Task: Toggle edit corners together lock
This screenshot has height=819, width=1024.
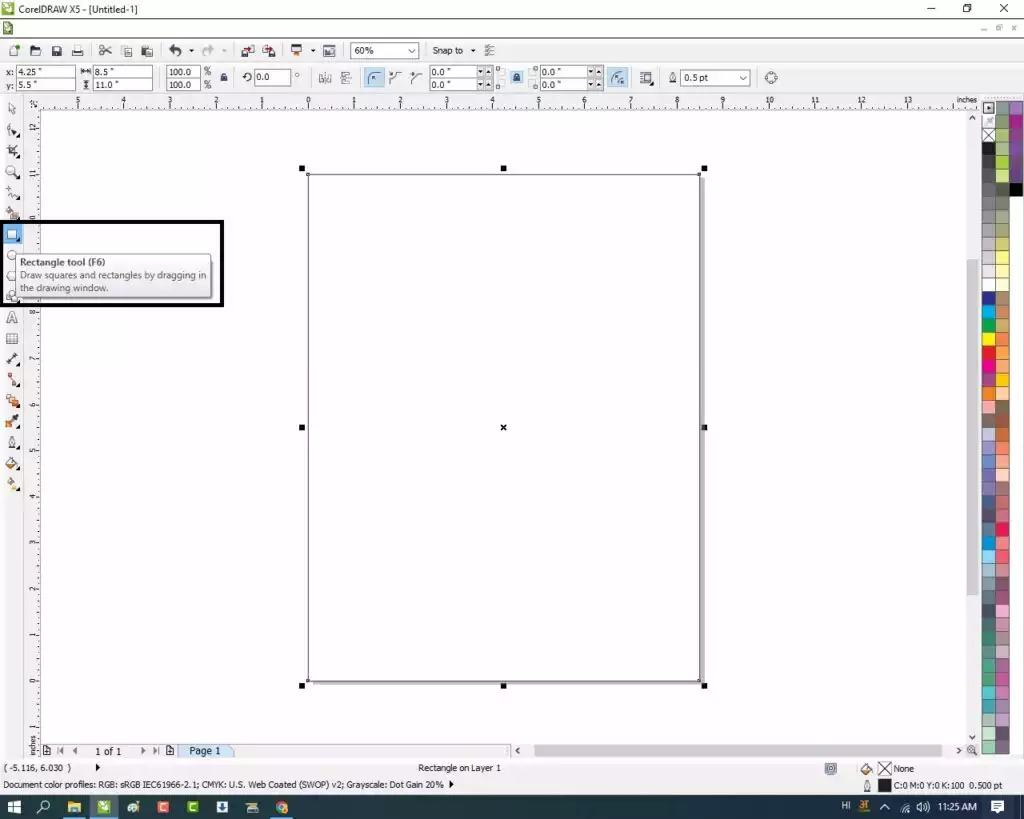Action: click(516, 78)
